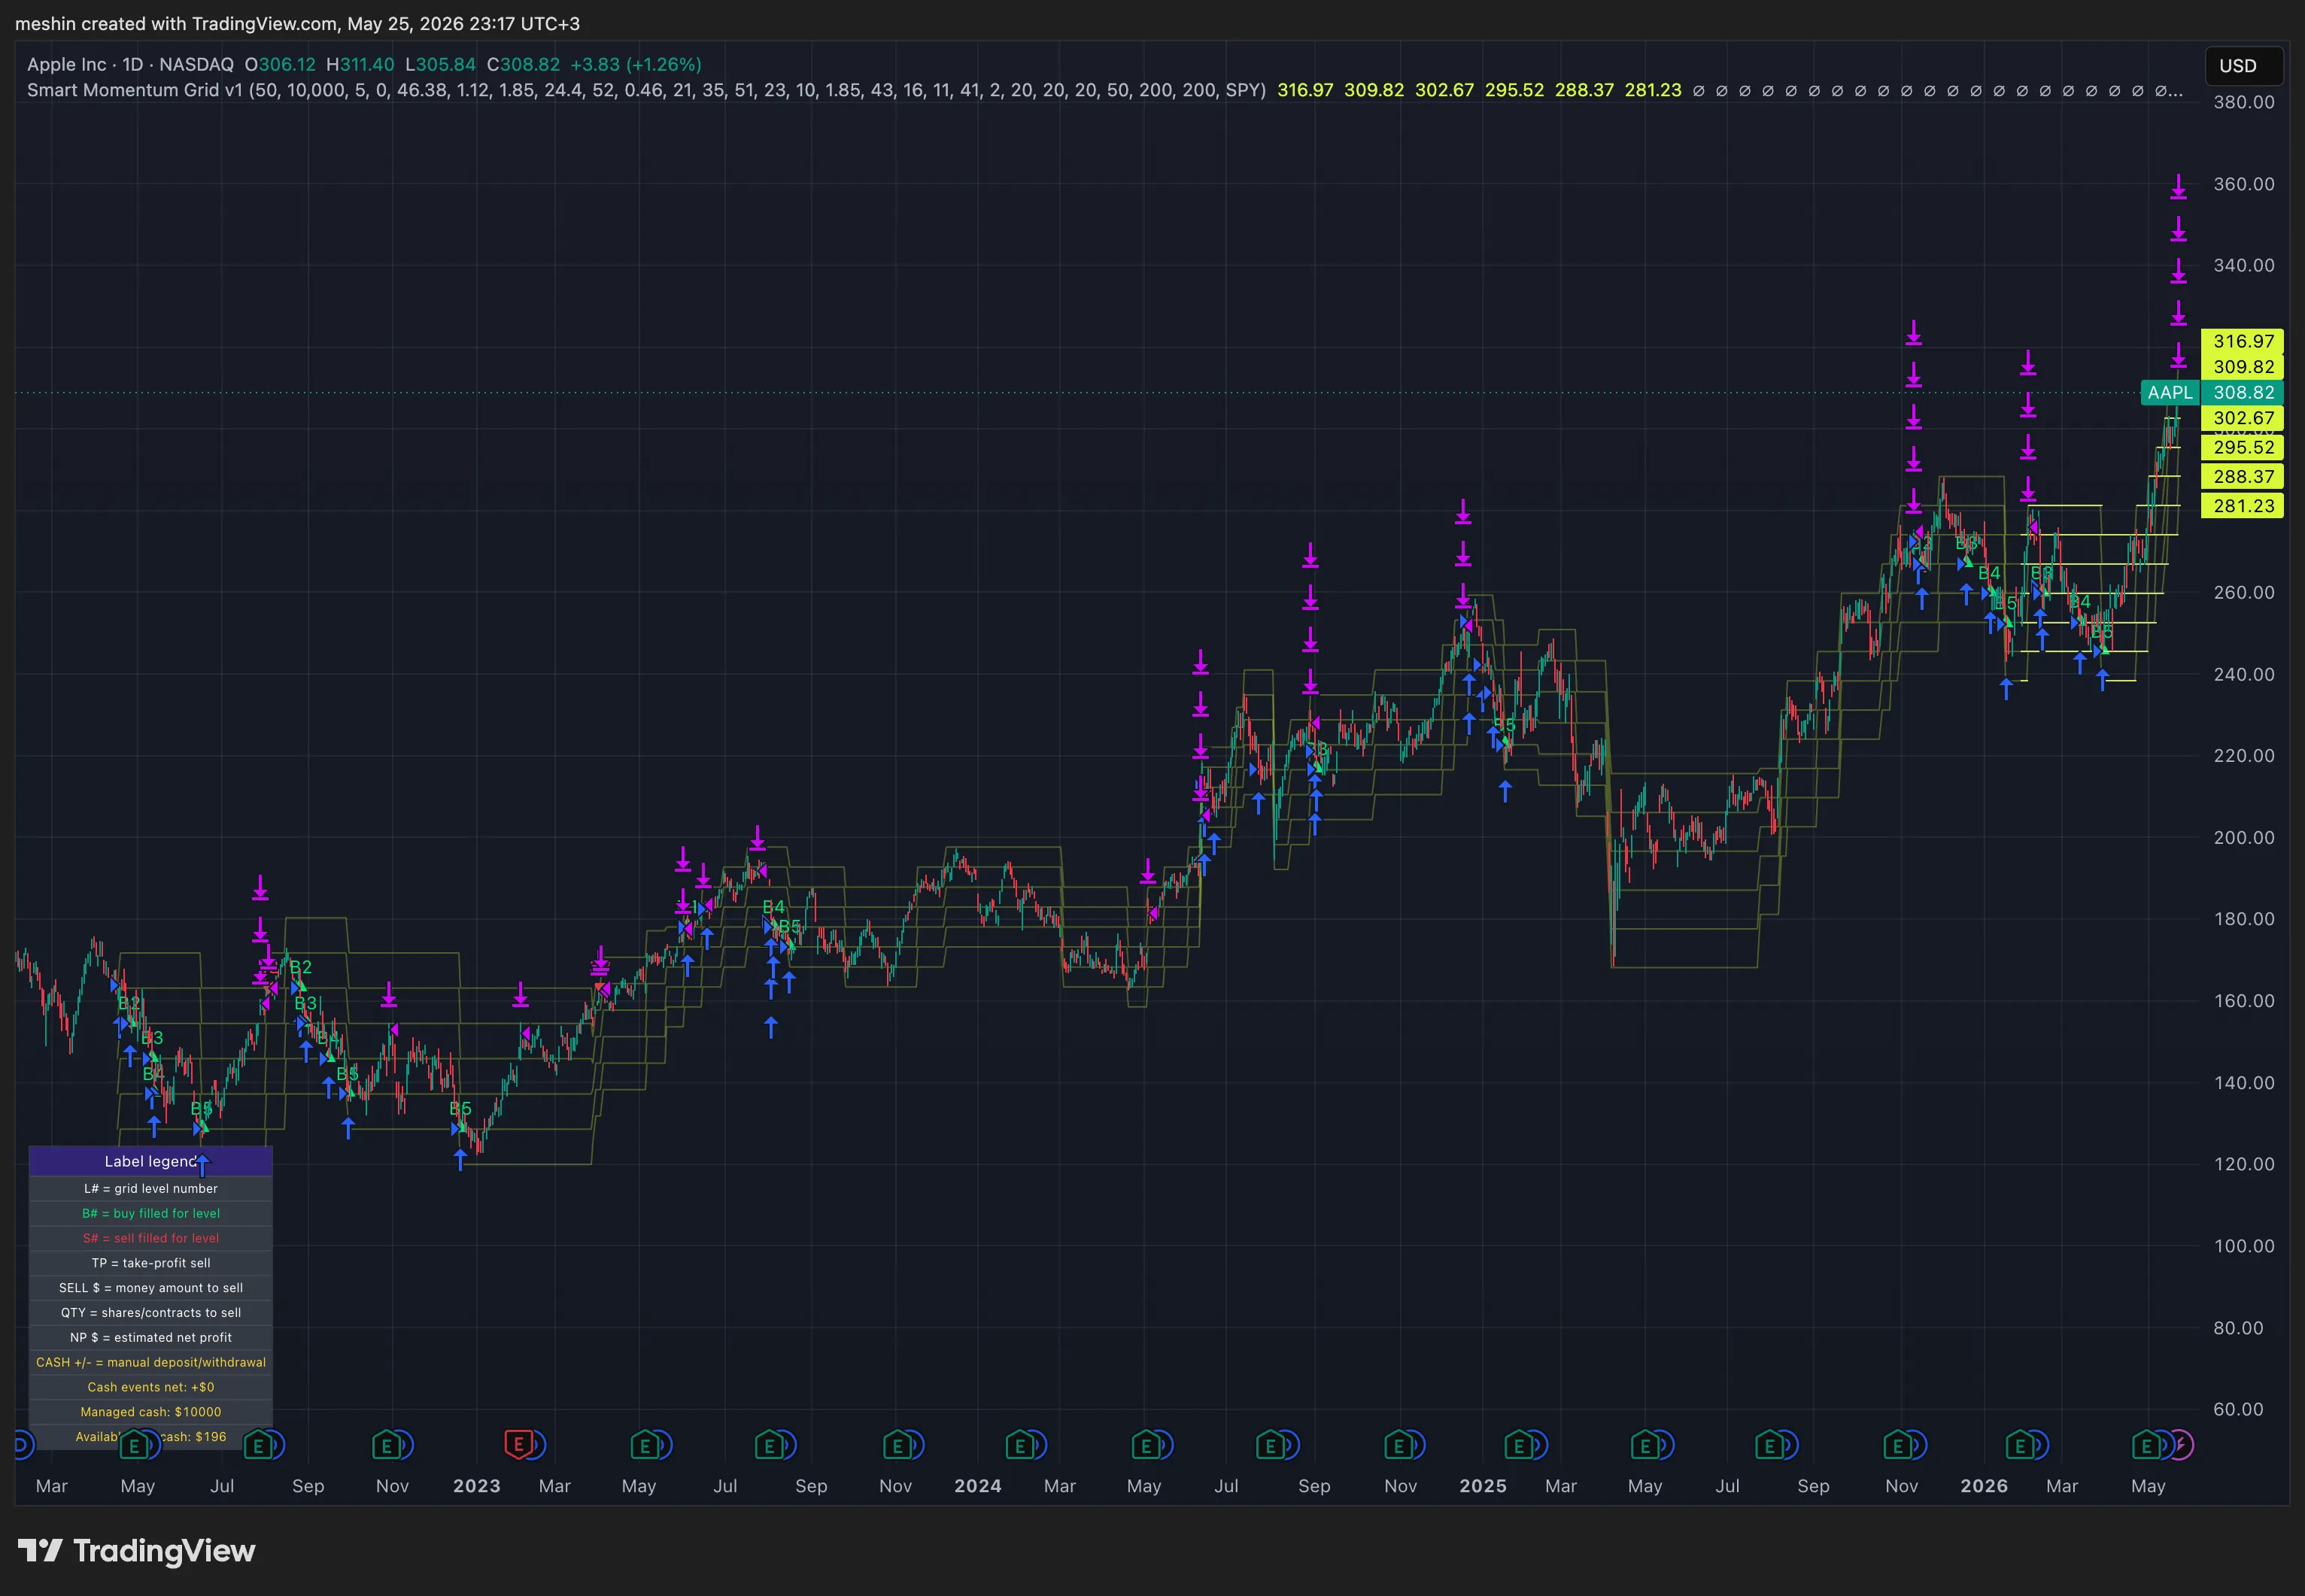Click the red earnings marker before Mar 2023
This screenshot has width=2305, height=1596.
click(518, 1444)
